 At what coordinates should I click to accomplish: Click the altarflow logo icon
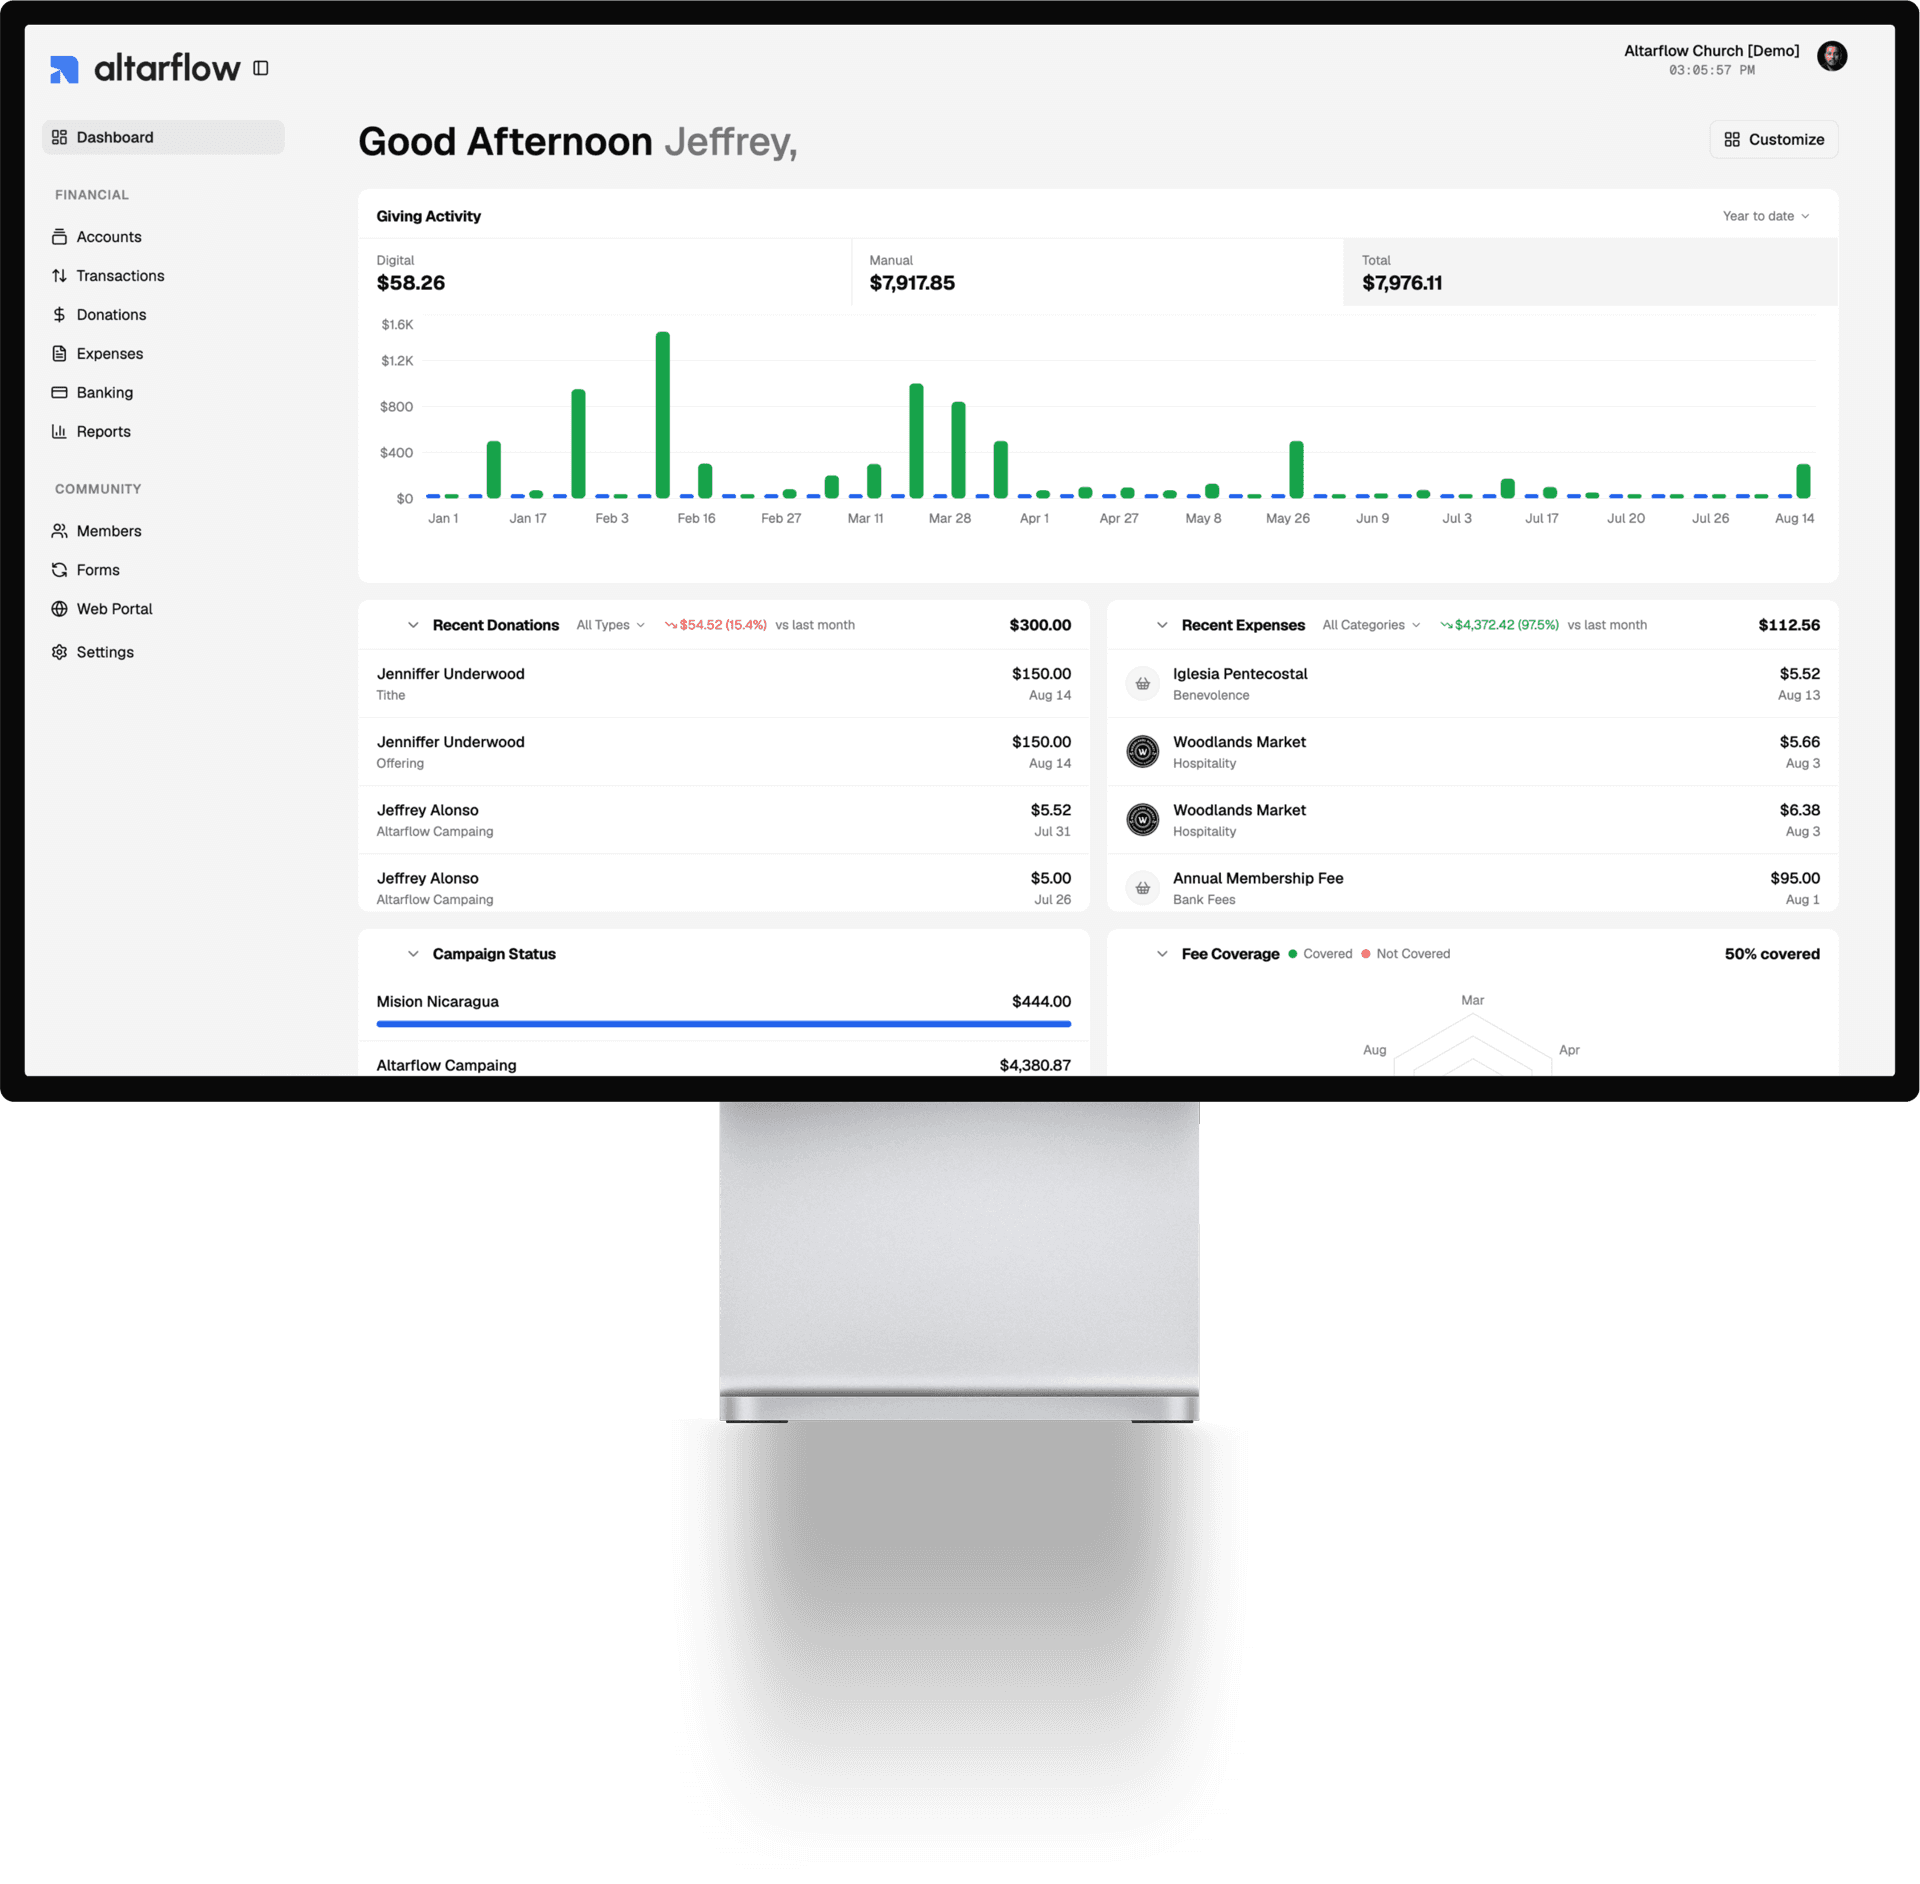coord(64,69)
